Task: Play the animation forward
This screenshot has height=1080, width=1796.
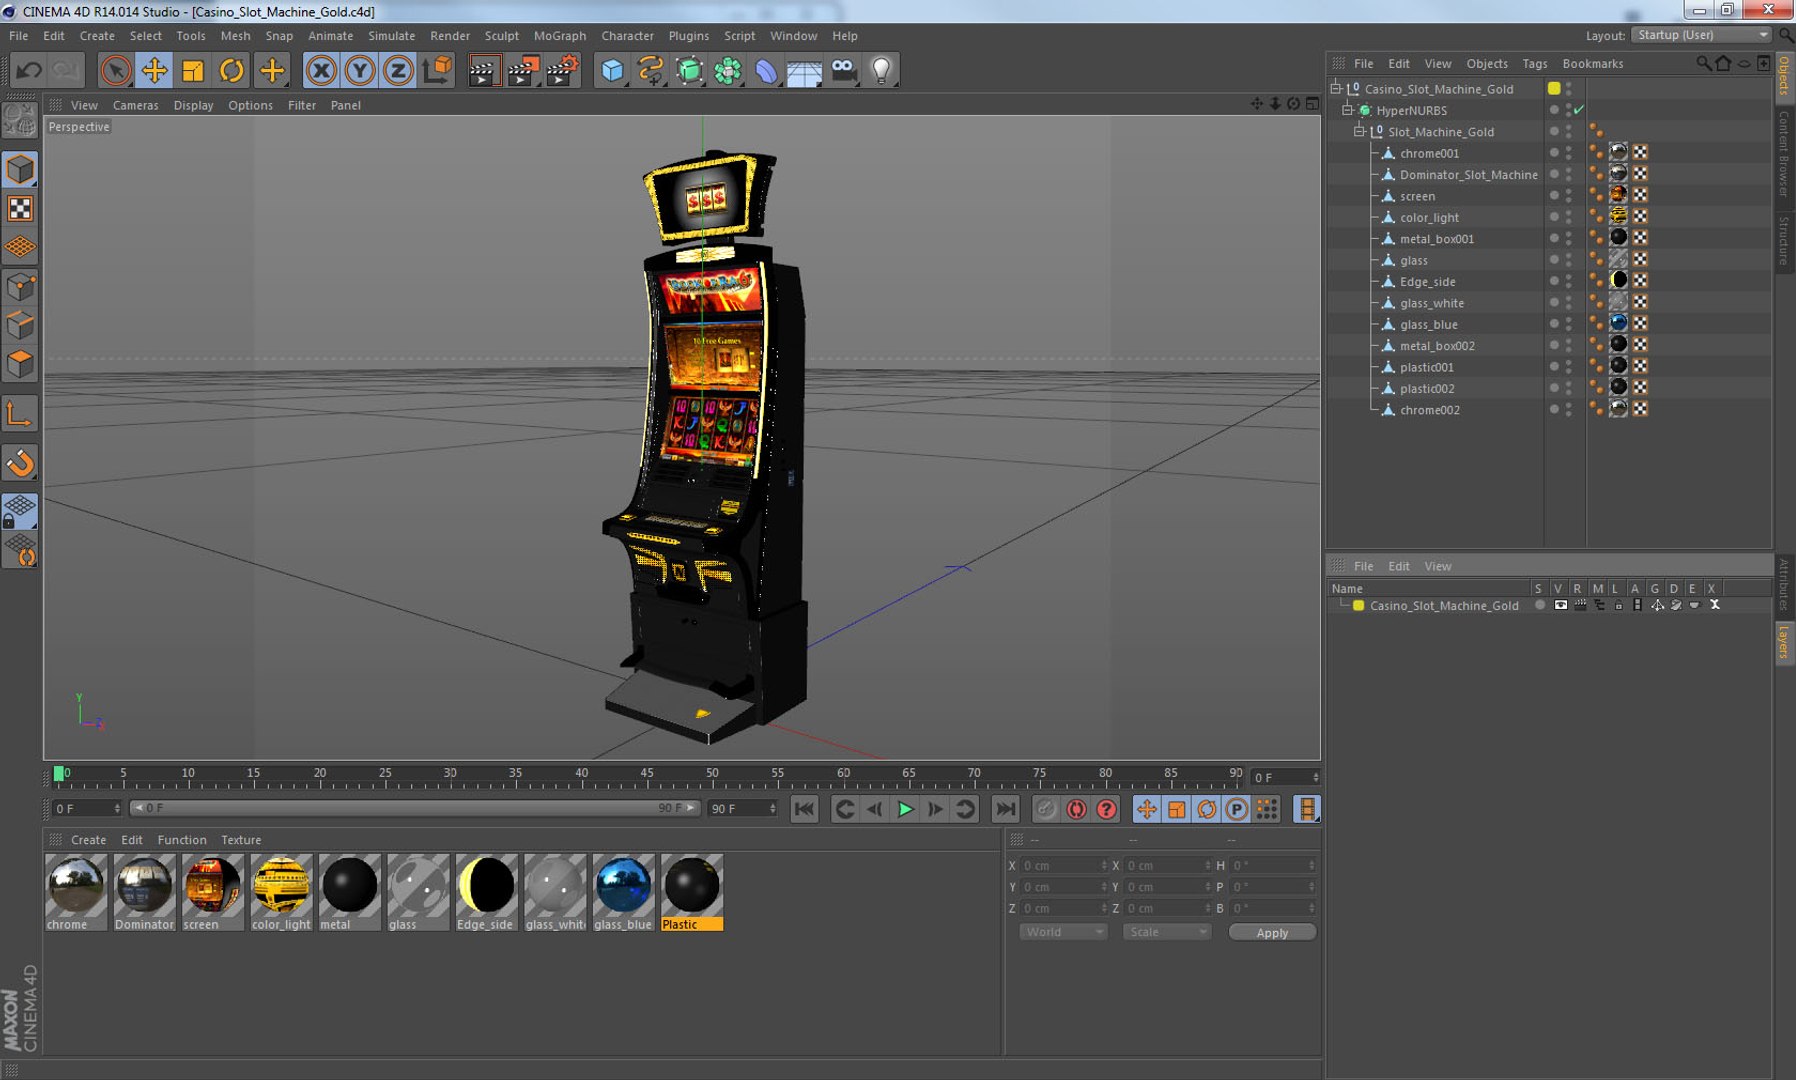Action: point(905,809)
